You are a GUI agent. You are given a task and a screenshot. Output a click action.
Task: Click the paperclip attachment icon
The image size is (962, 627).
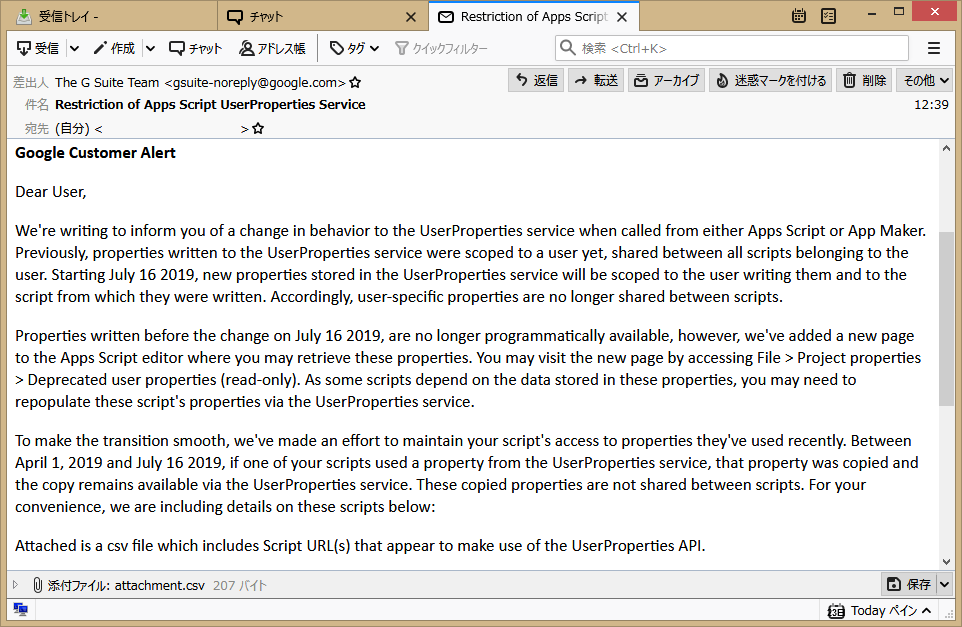37,585
